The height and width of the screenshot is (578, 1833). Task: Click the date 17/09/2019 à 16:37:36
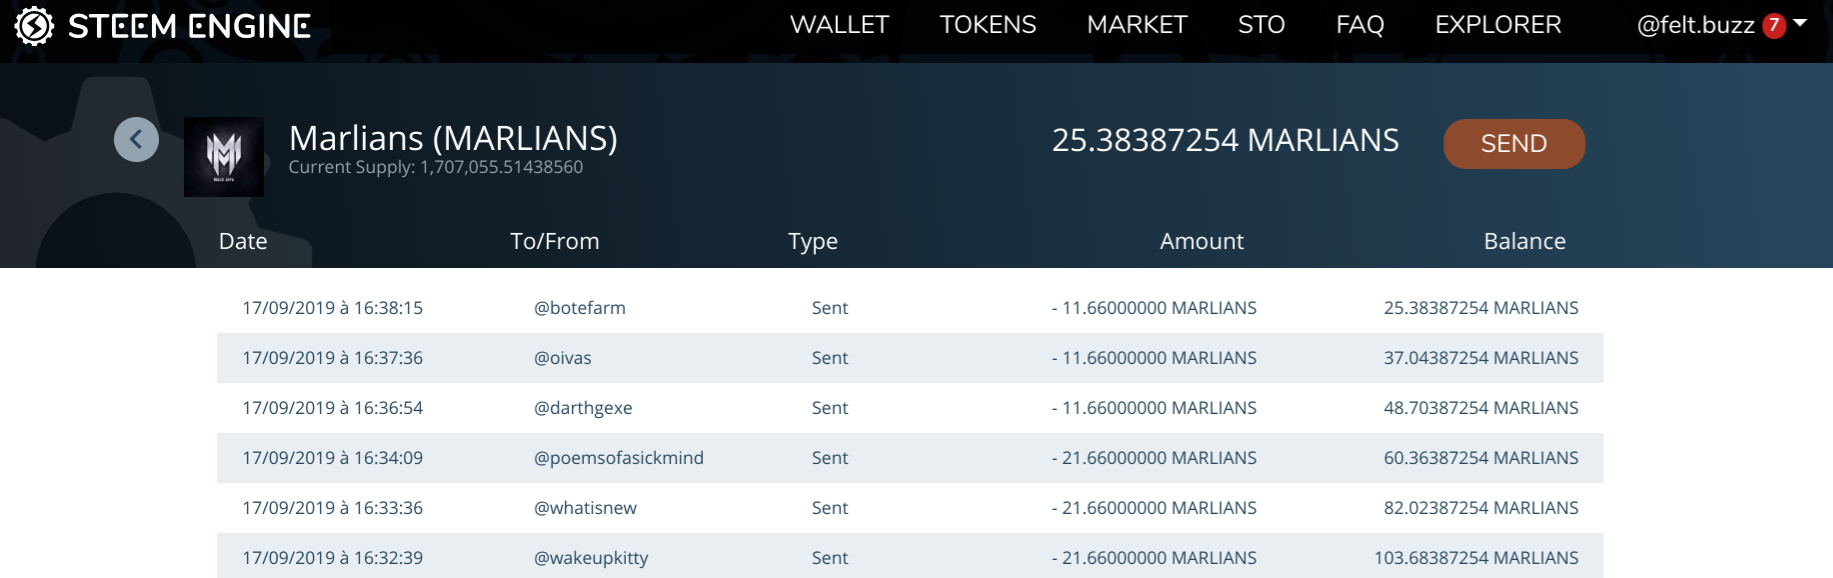[x=332, y=358]
